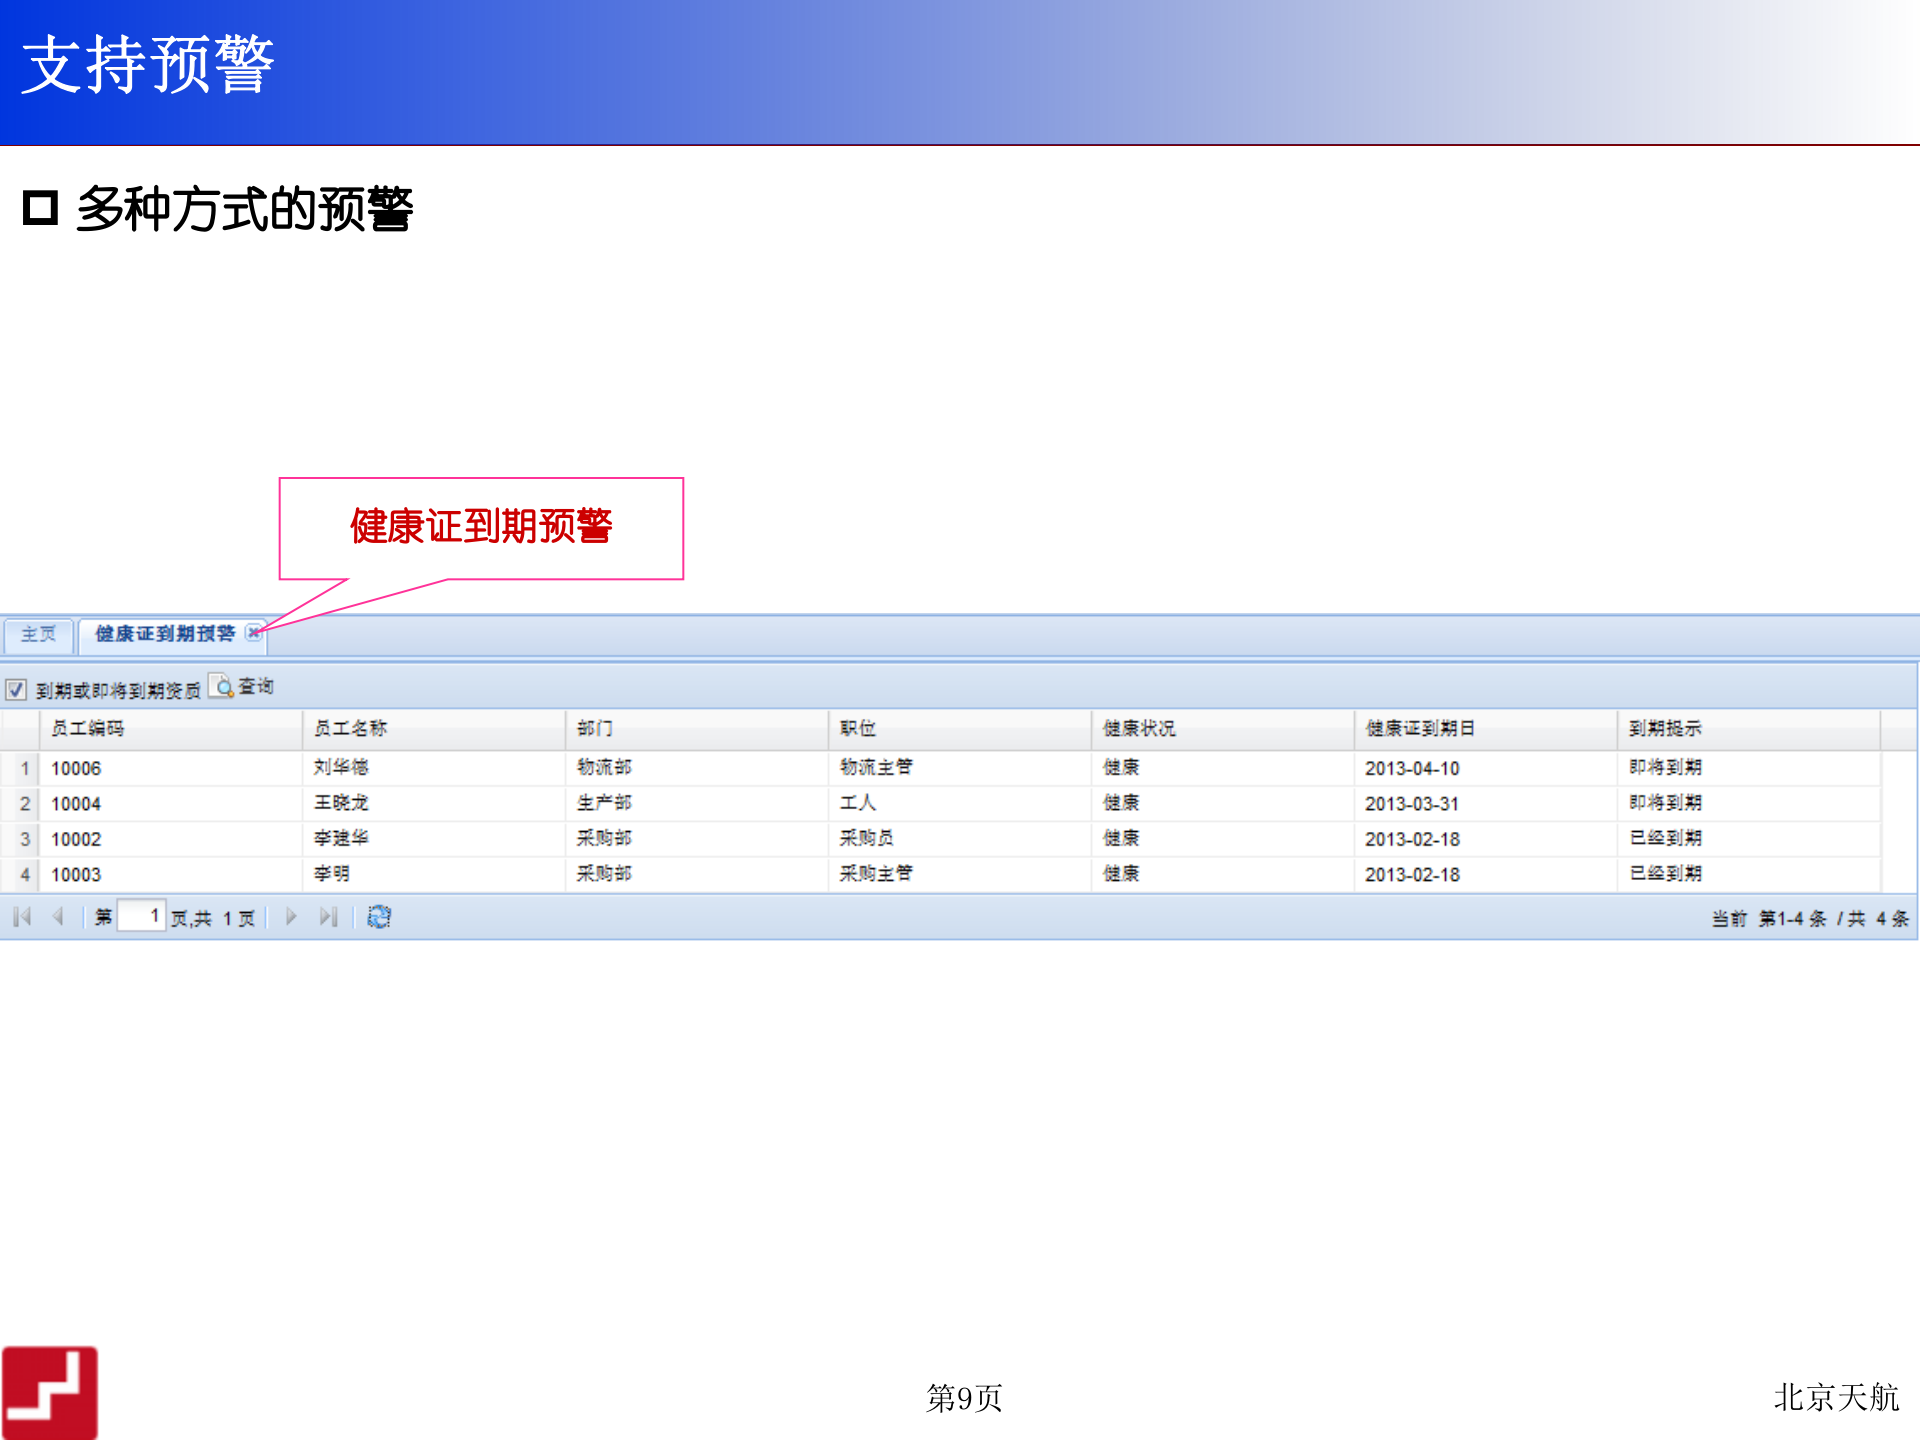Viewport: 1920px width, 1440px height.
Task: Click the next page arrow icon
Action: pos(290,916)
